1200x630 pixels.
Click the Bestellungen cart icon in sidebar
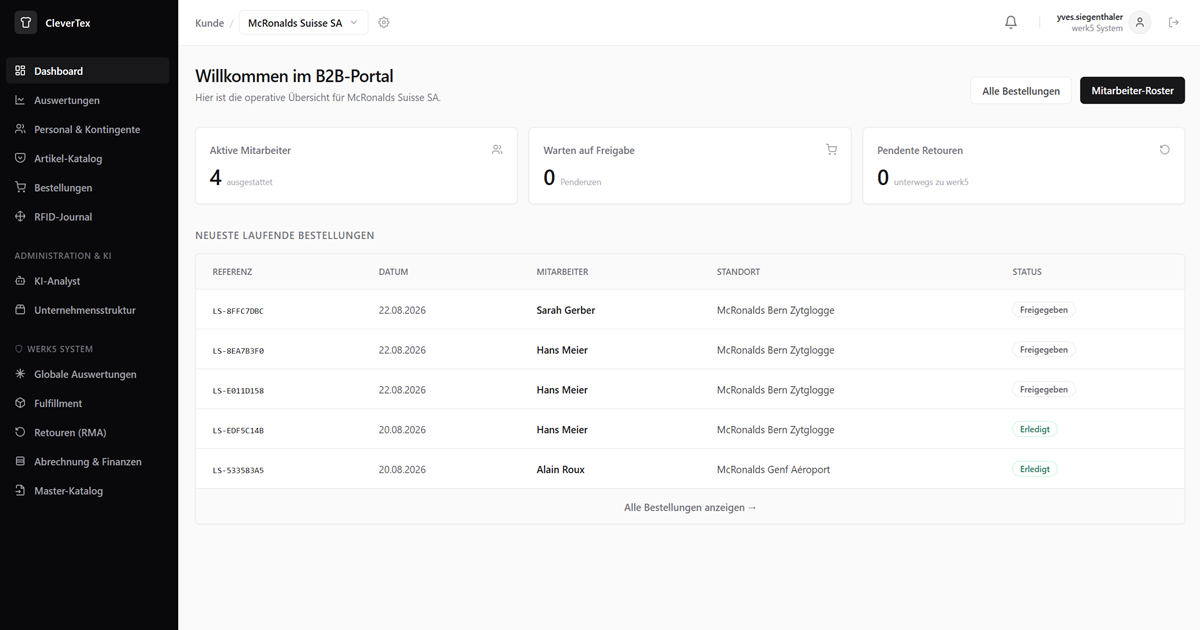(21, 187)
